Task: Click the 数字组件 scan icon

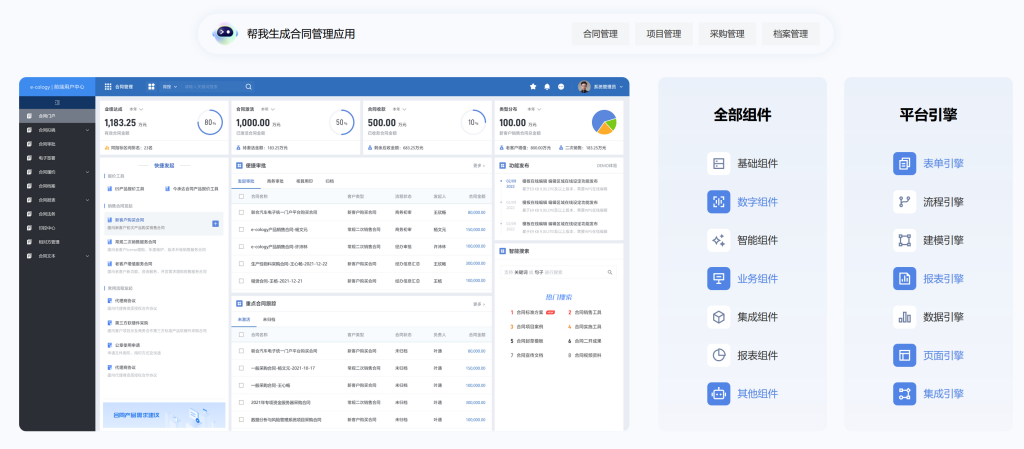Action: click(719, 202)
